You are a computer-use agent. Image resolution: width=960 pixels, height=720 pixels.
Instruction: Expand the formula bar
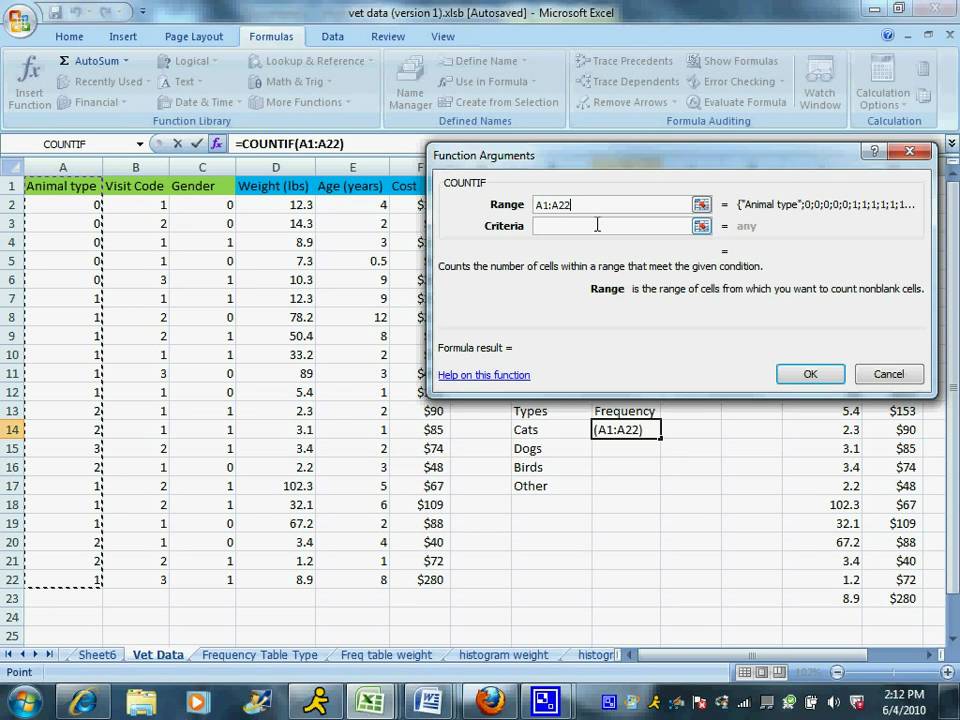951,143
